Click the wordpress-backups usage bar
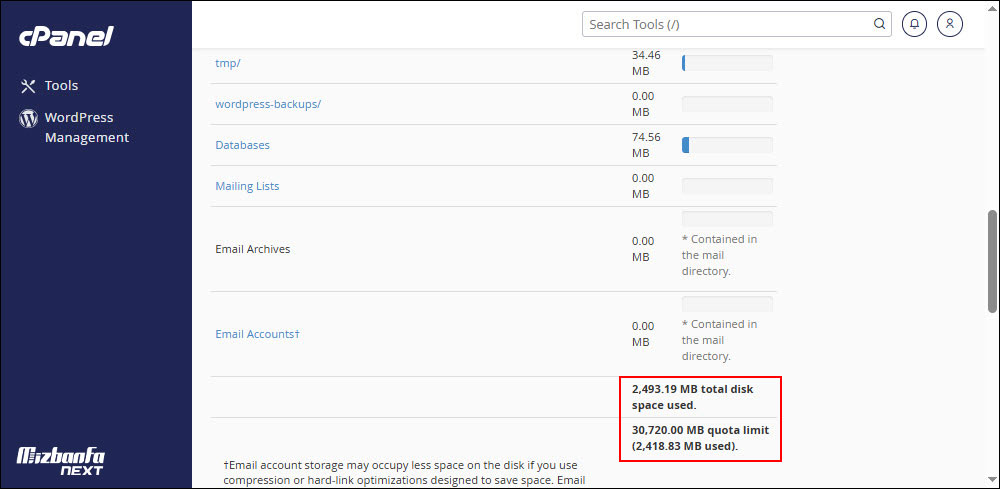1000x489 pixels. [x=727, y=104]
